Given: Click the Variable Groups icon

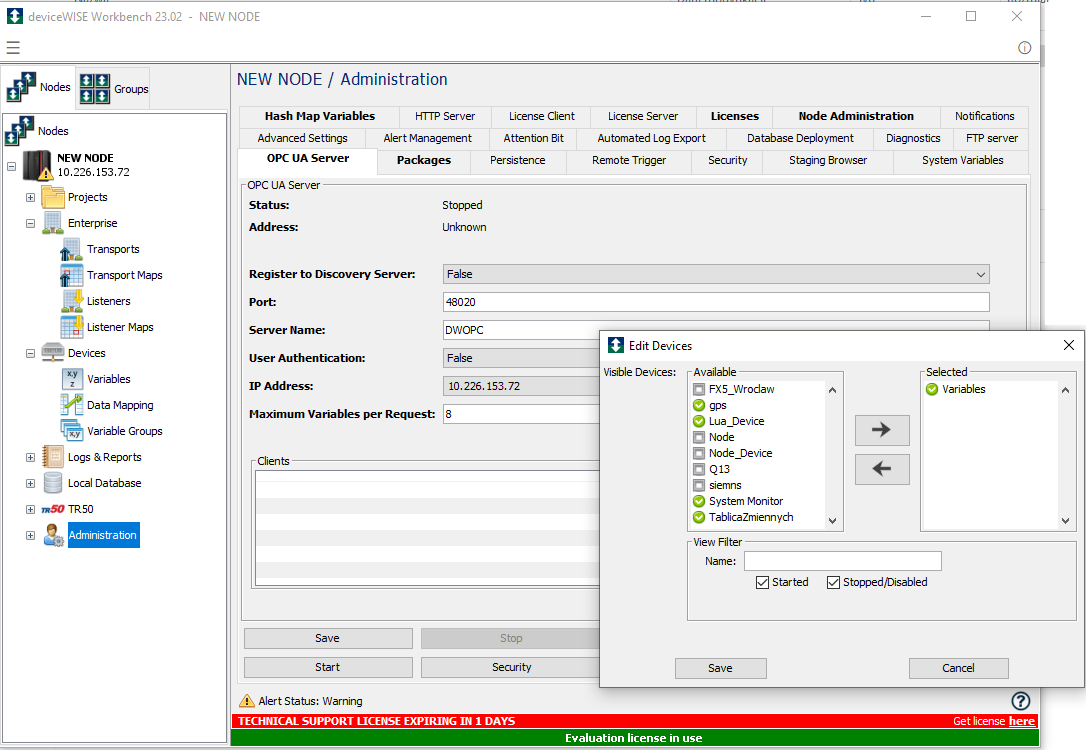Looking at the screenshot, I should (x=71, y=431).
